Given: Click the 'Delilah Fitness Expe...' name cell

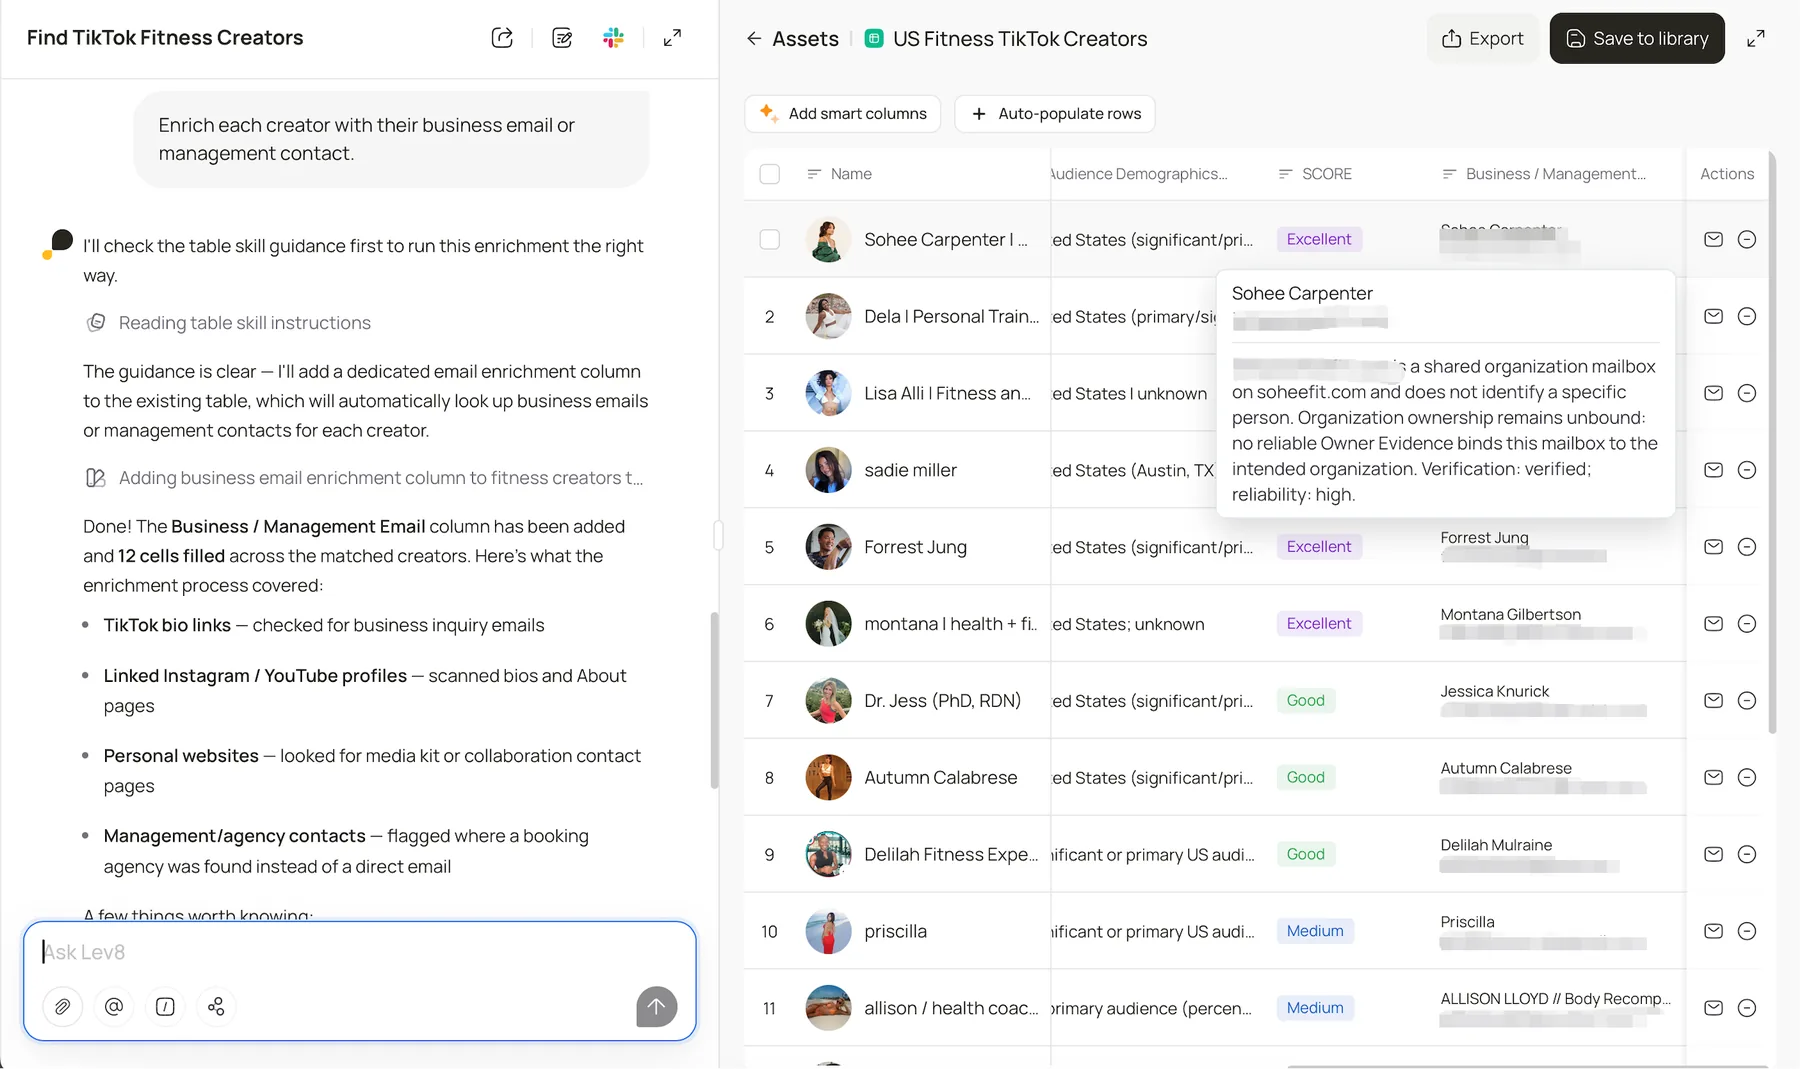Looking at the screenshot, I should pos(951,854).
